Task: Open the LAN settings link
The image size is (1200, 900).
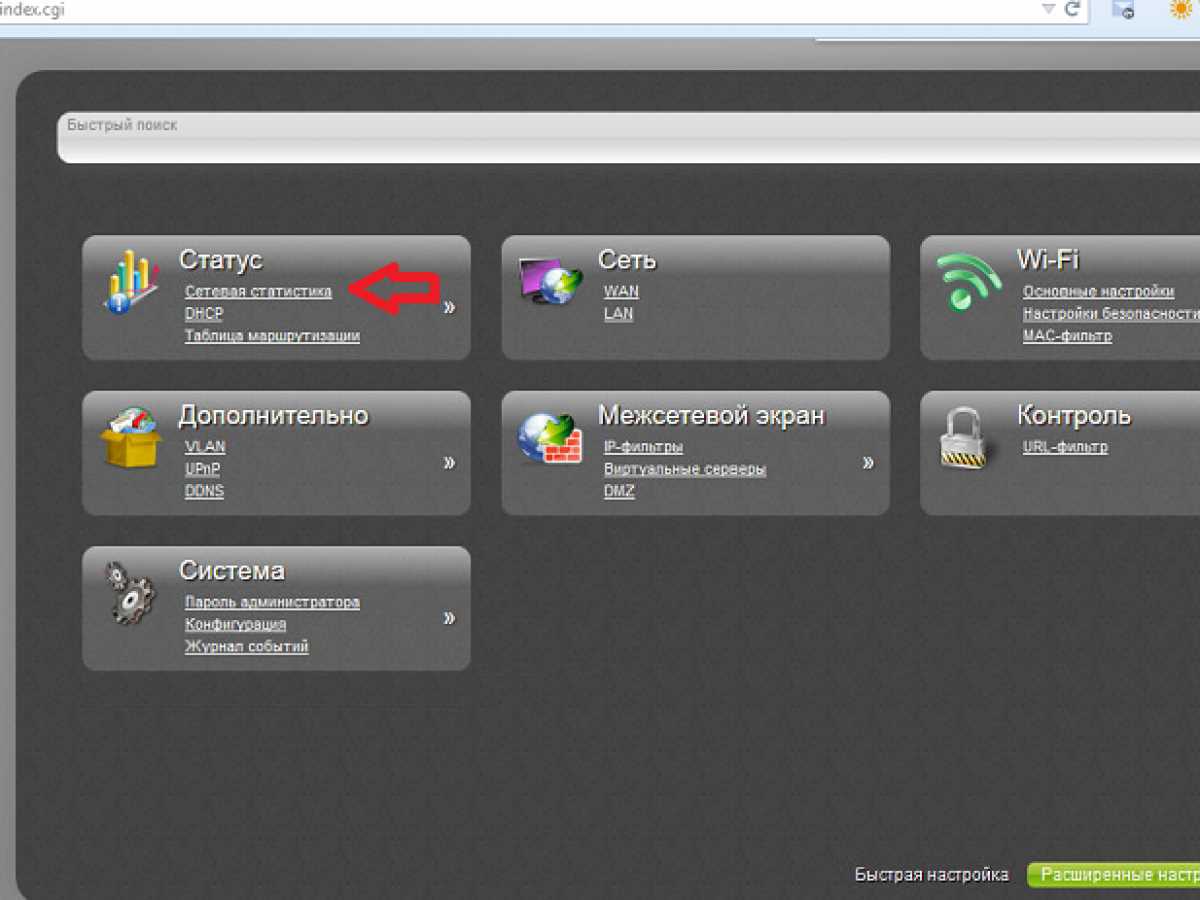Action: (x=618, y=314)
